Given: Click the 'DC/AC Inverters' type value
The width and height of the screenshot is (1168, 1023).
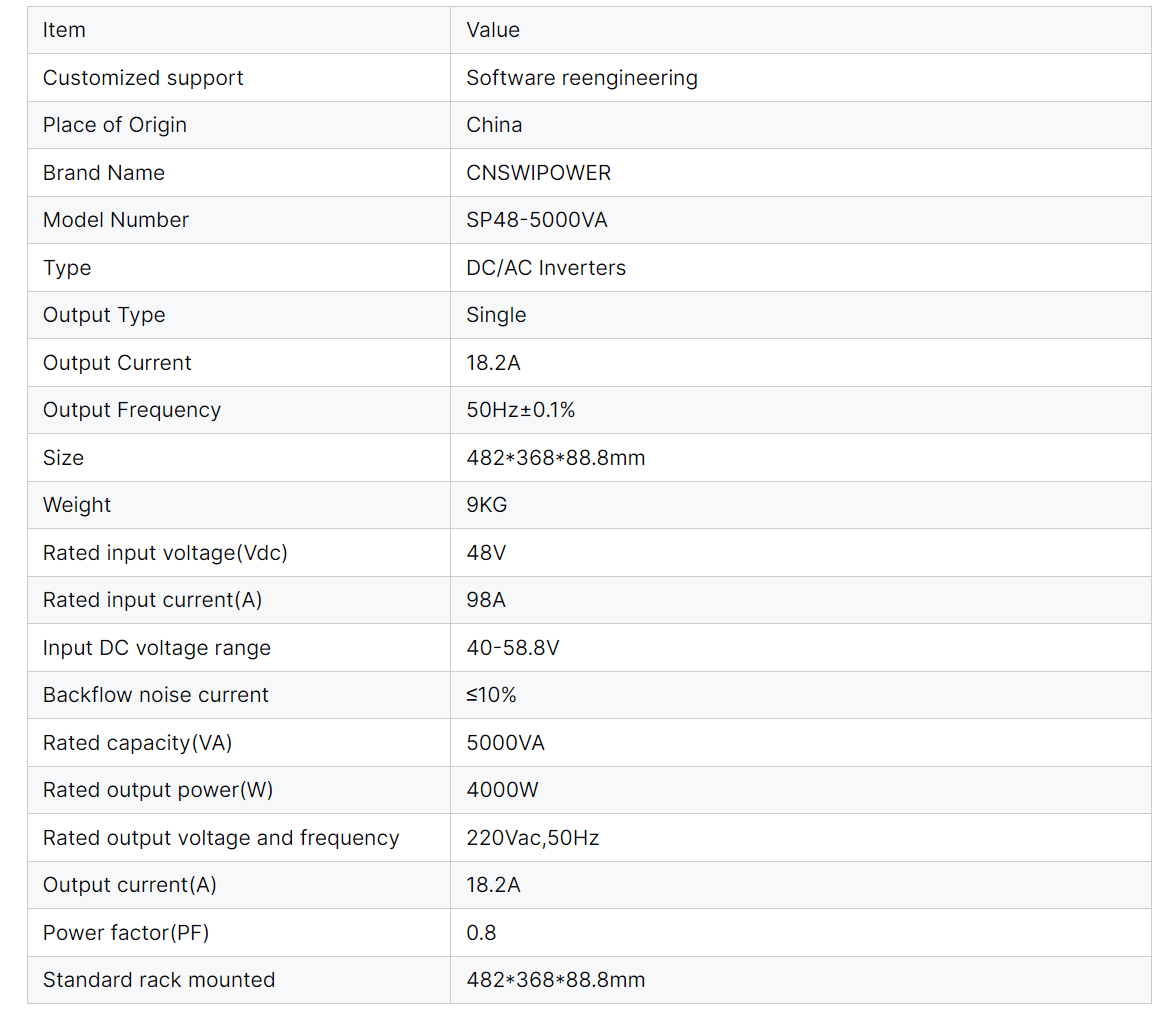Looking at the screenshot, I should [546, 268].
